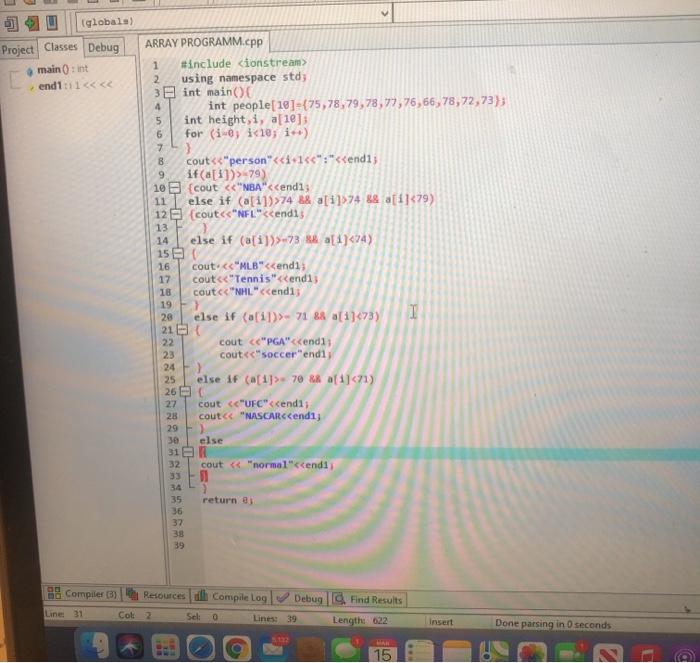Click the Find Results magnifier icon

(339, 598)
